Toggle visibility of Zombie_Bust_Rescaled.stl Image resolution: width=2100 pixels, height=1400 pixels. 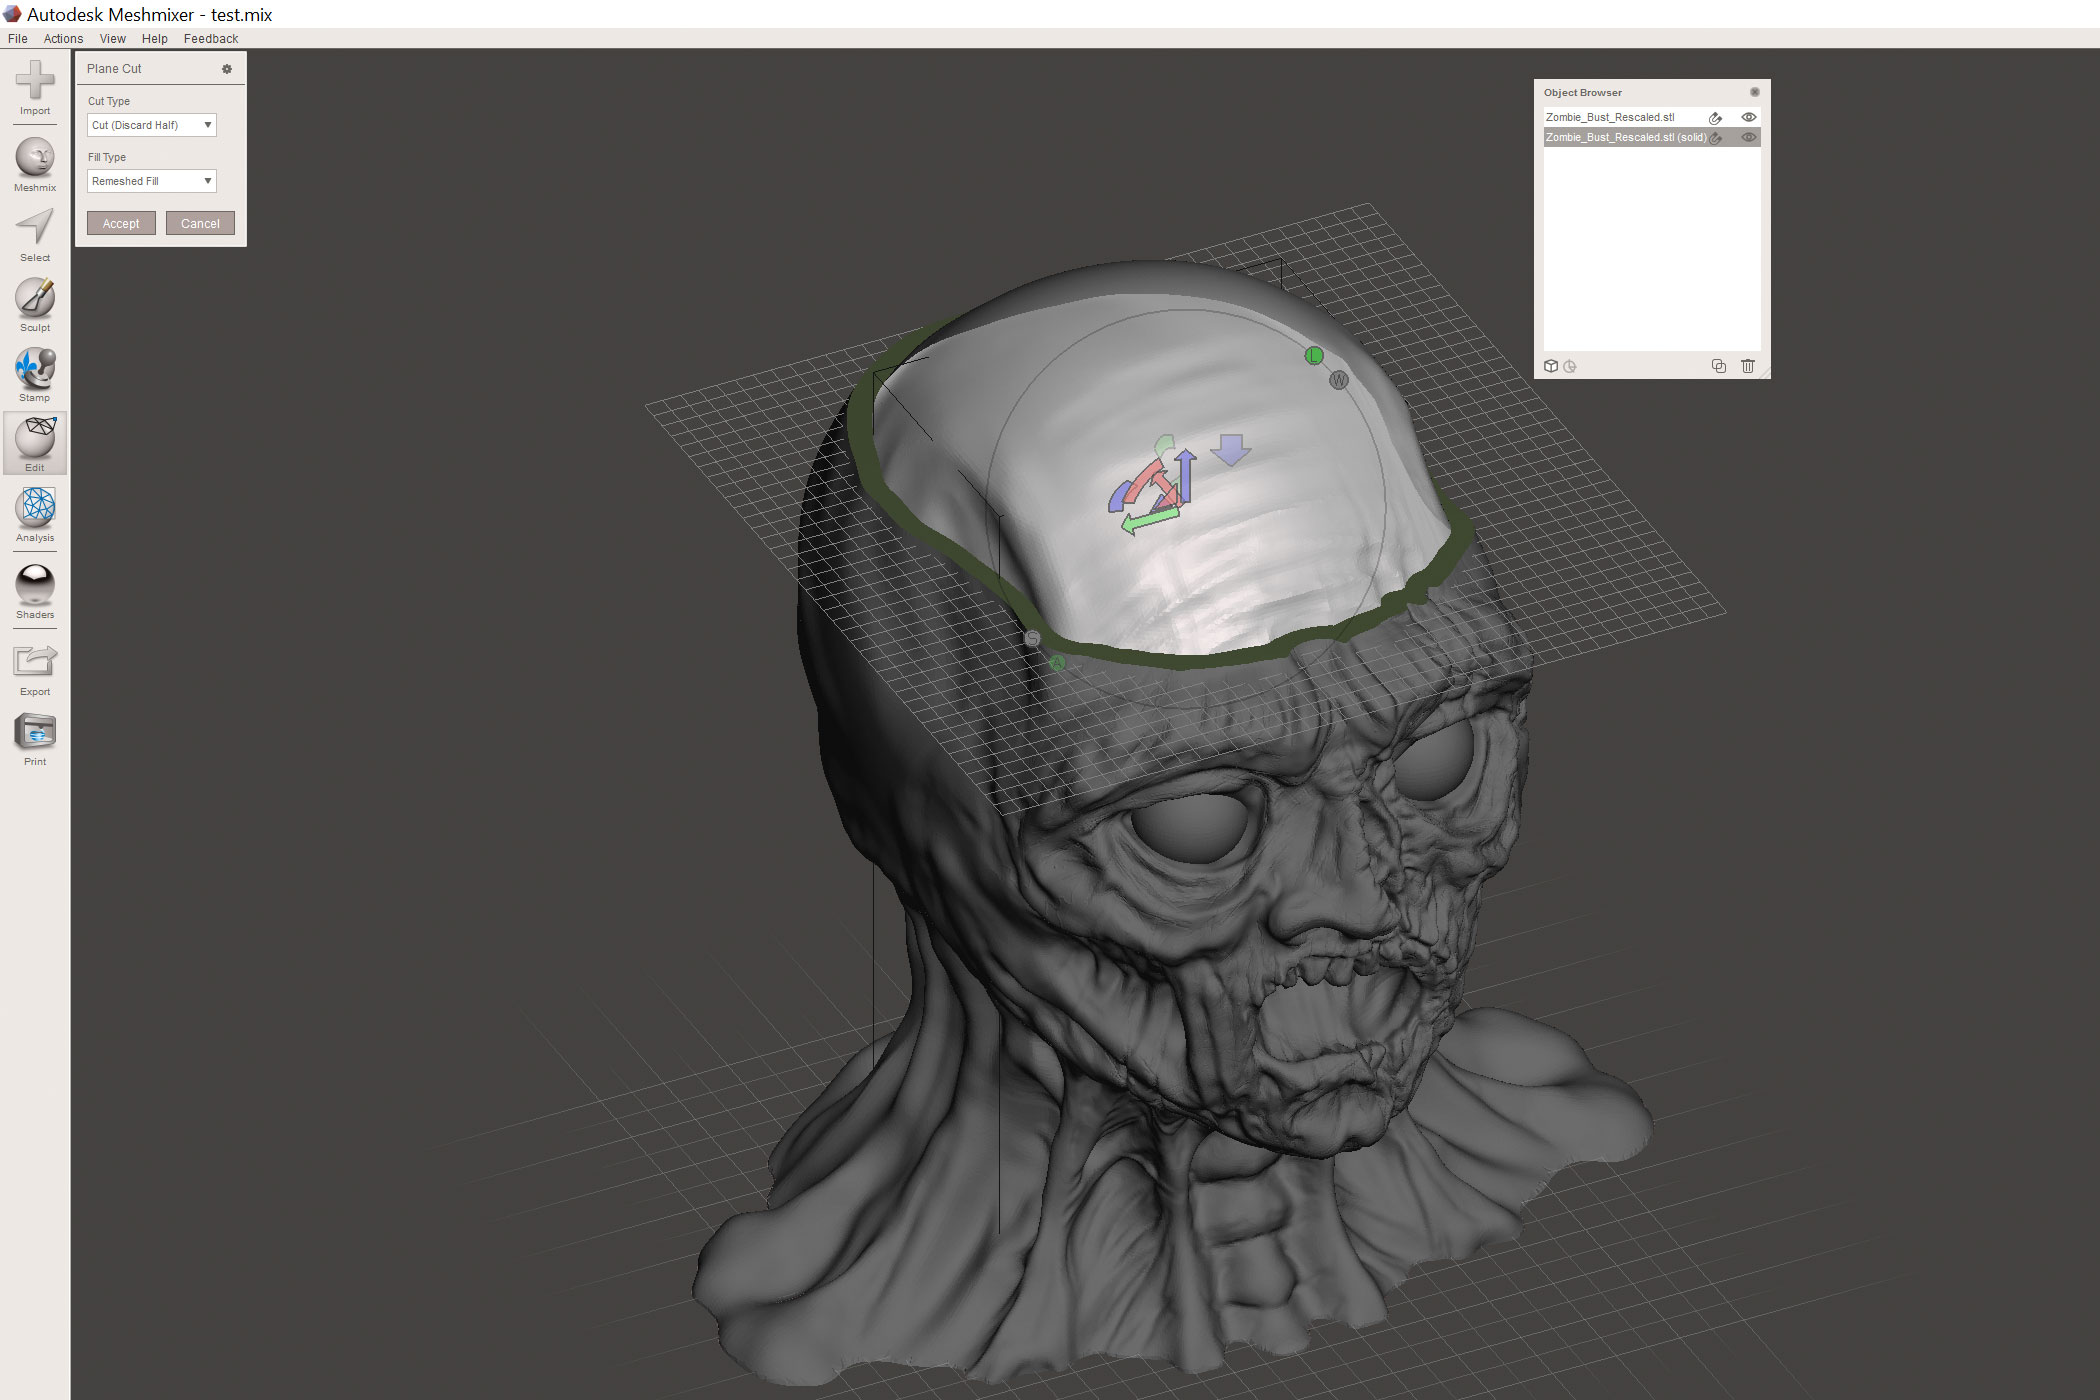[1748, 117]
